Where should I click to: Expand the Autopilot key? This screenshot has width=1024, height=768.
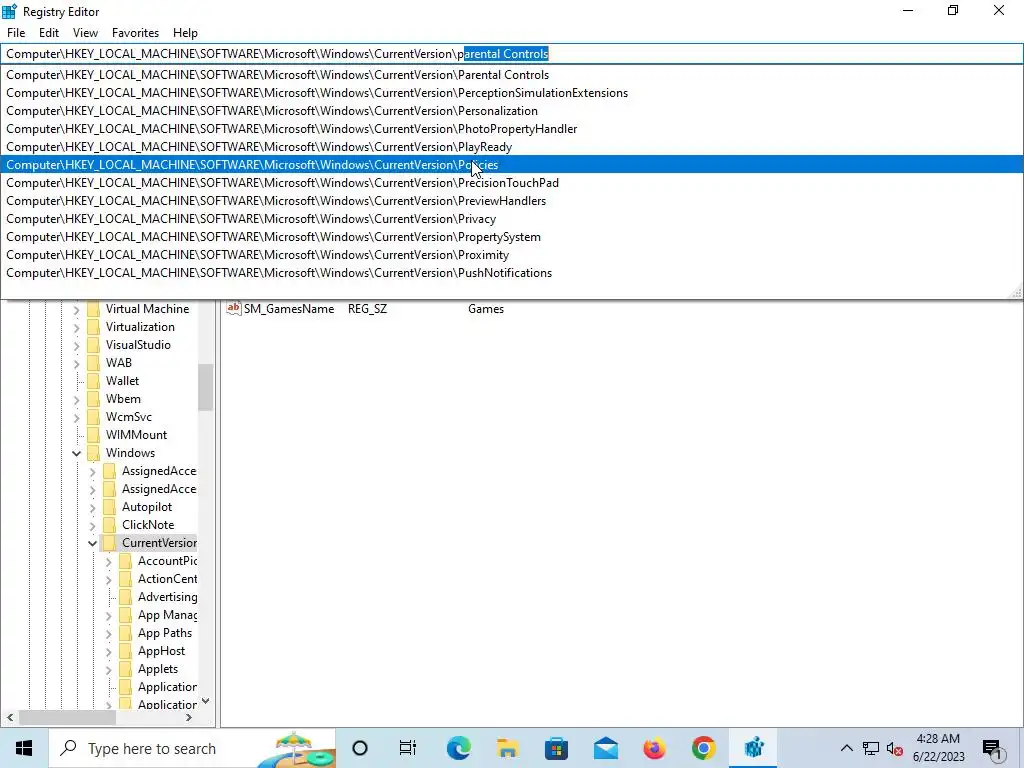tap(92, 507)
